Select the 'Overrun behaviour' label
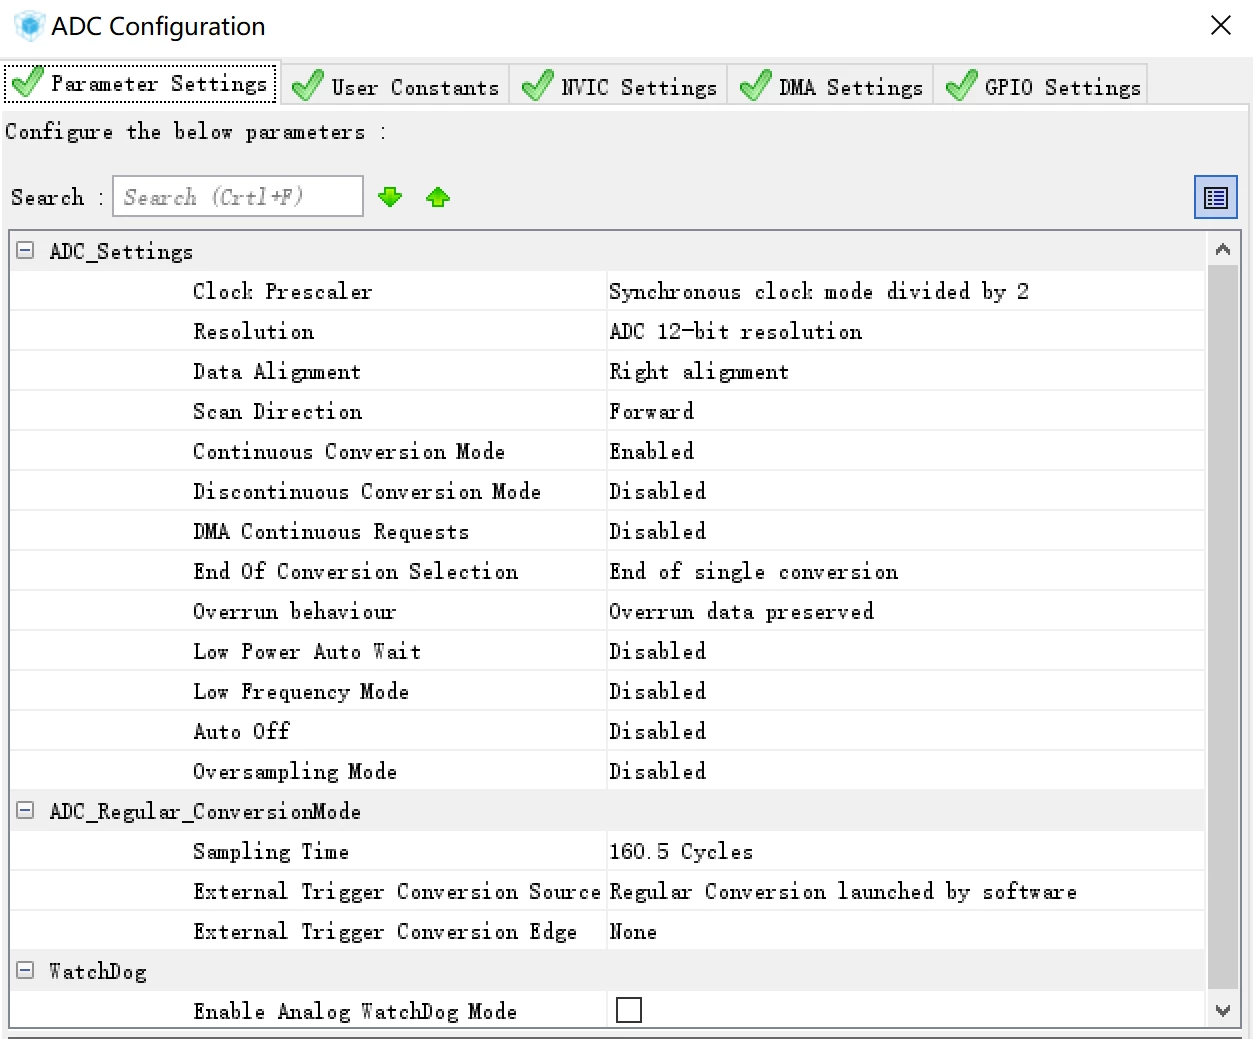 tap(294, 611)
